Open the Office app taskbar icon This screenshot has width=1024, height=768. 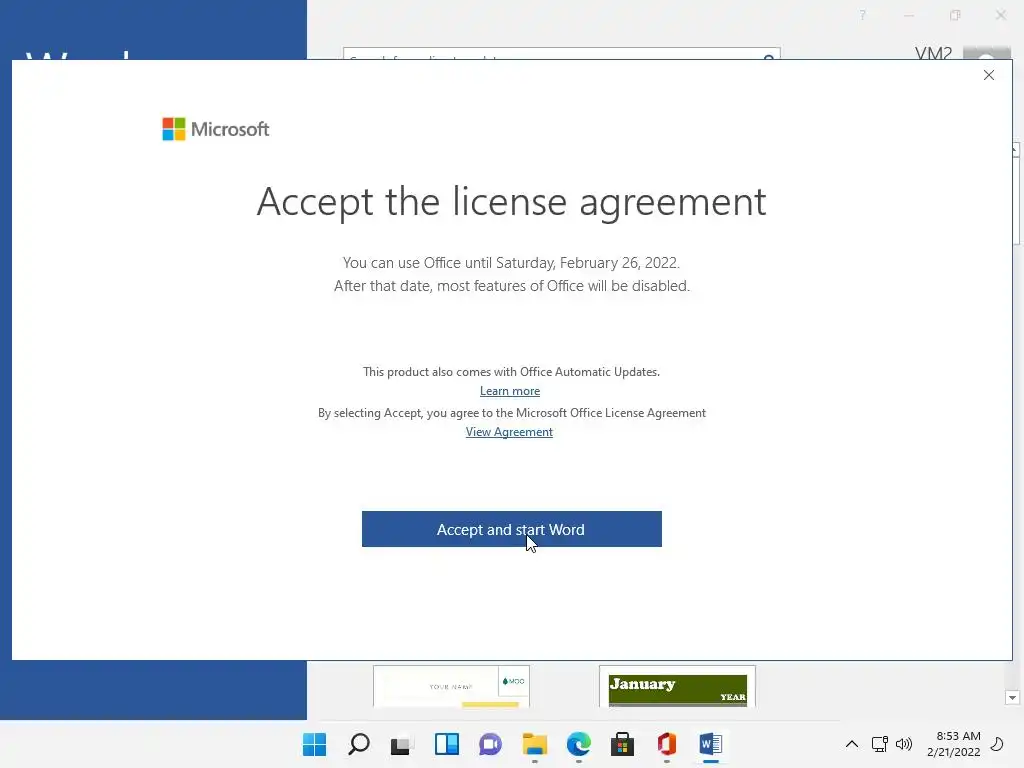pos(667,744)
